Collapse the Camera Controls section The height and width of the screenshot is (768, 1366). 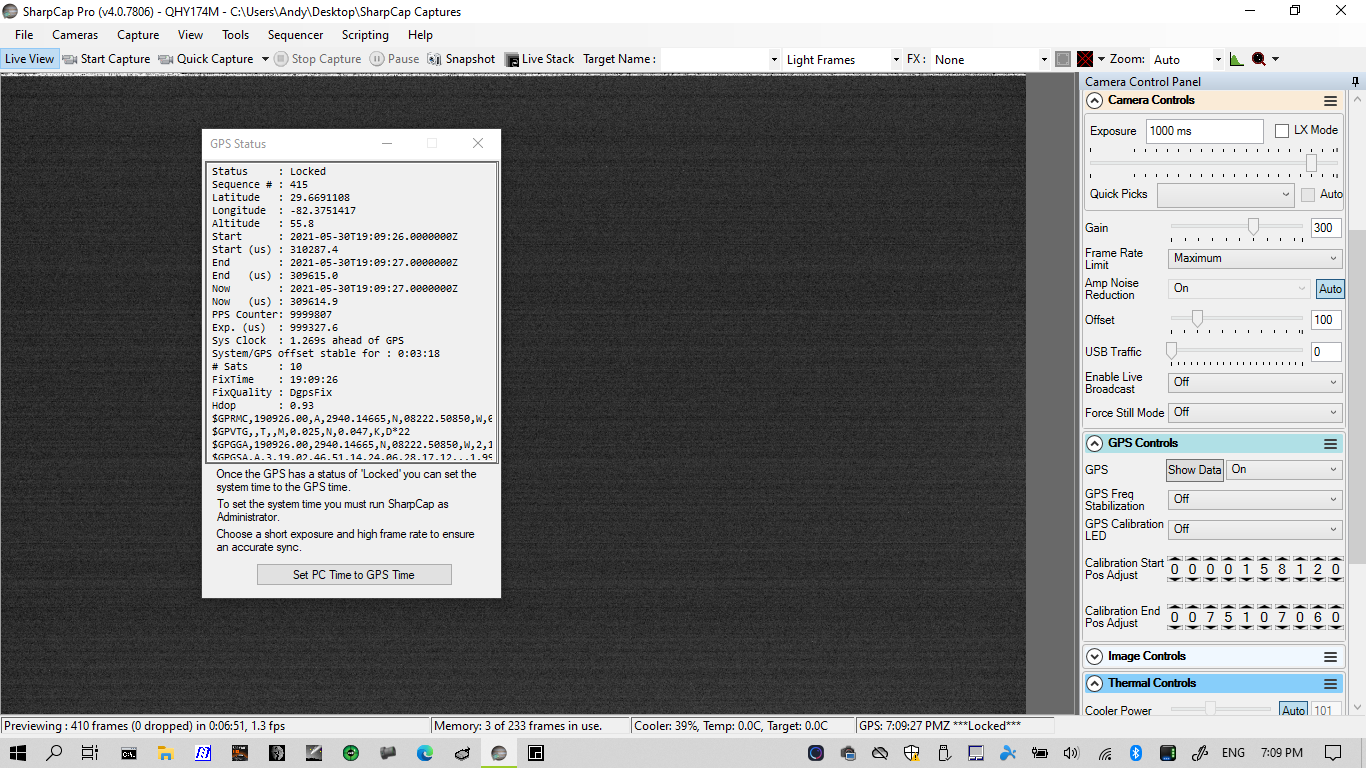tap(1094, 101)
